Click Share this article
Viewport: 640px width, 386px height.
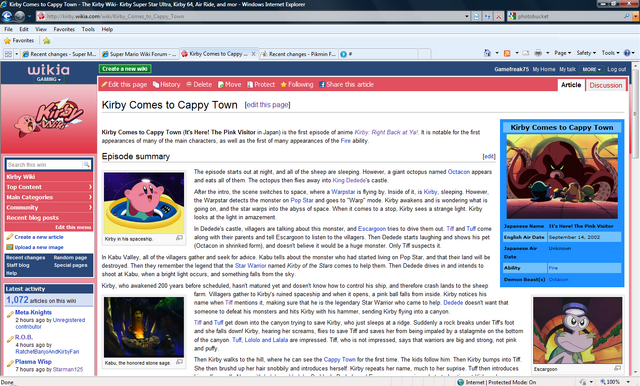pos(346,84)
